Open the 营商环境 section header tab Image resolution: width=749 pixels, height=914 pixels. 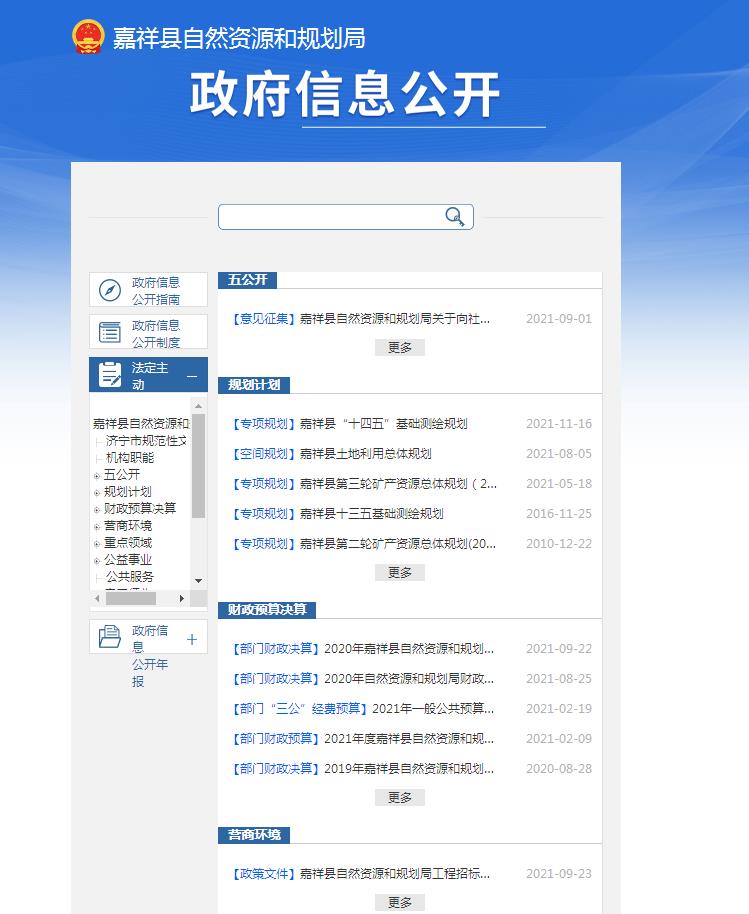[254, 835]
